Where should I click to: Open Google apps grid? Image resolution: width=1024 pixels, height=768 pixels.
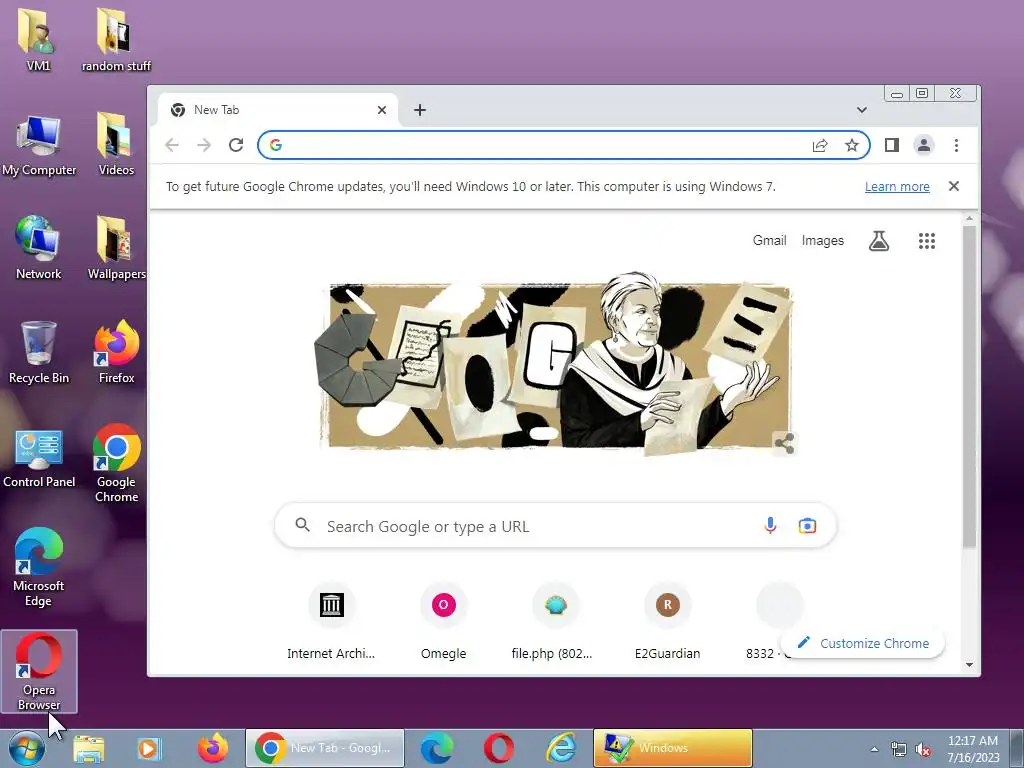(x=927, y=241)
